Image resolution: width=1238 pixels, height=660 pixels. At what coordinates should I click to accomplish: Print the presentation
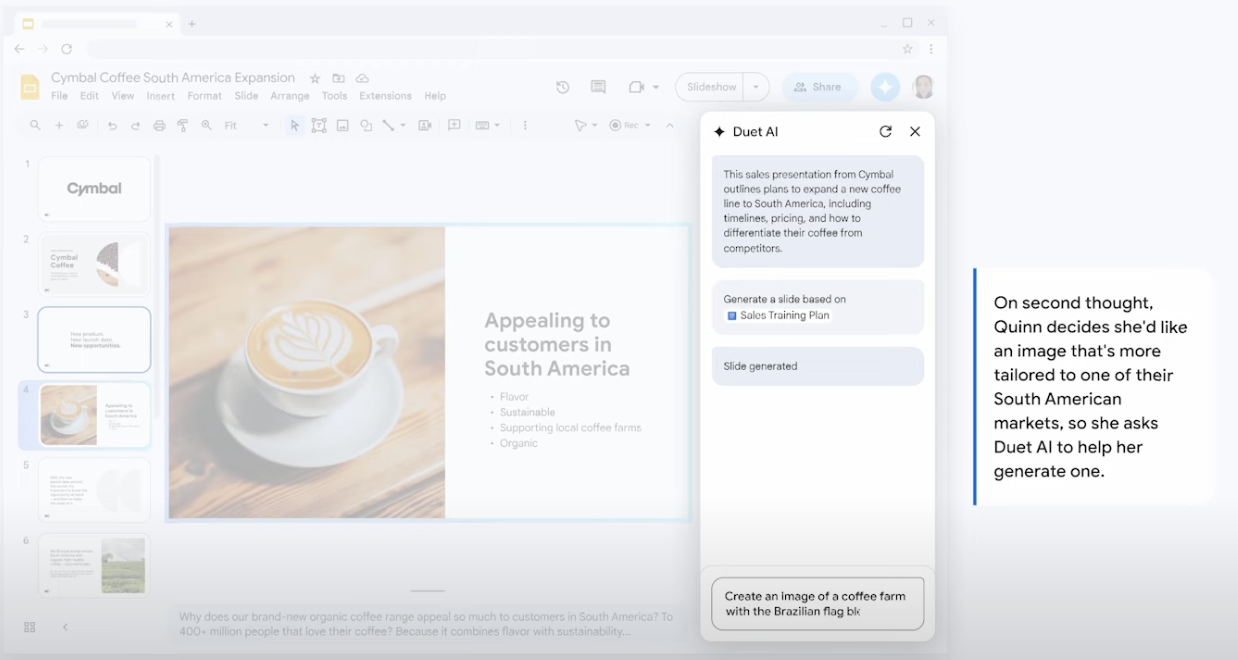click(159, 125)
